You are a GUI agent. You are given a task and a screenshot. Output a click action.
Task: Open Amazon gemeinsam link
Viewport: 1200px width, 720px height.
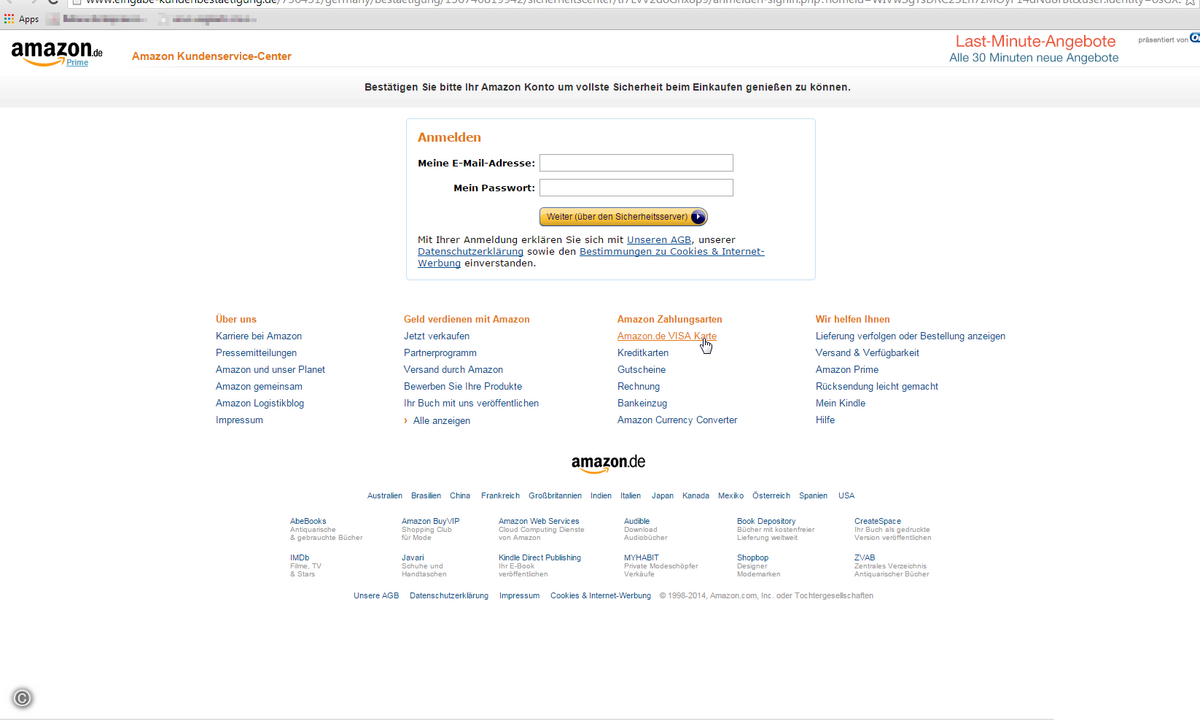[259, 387]
